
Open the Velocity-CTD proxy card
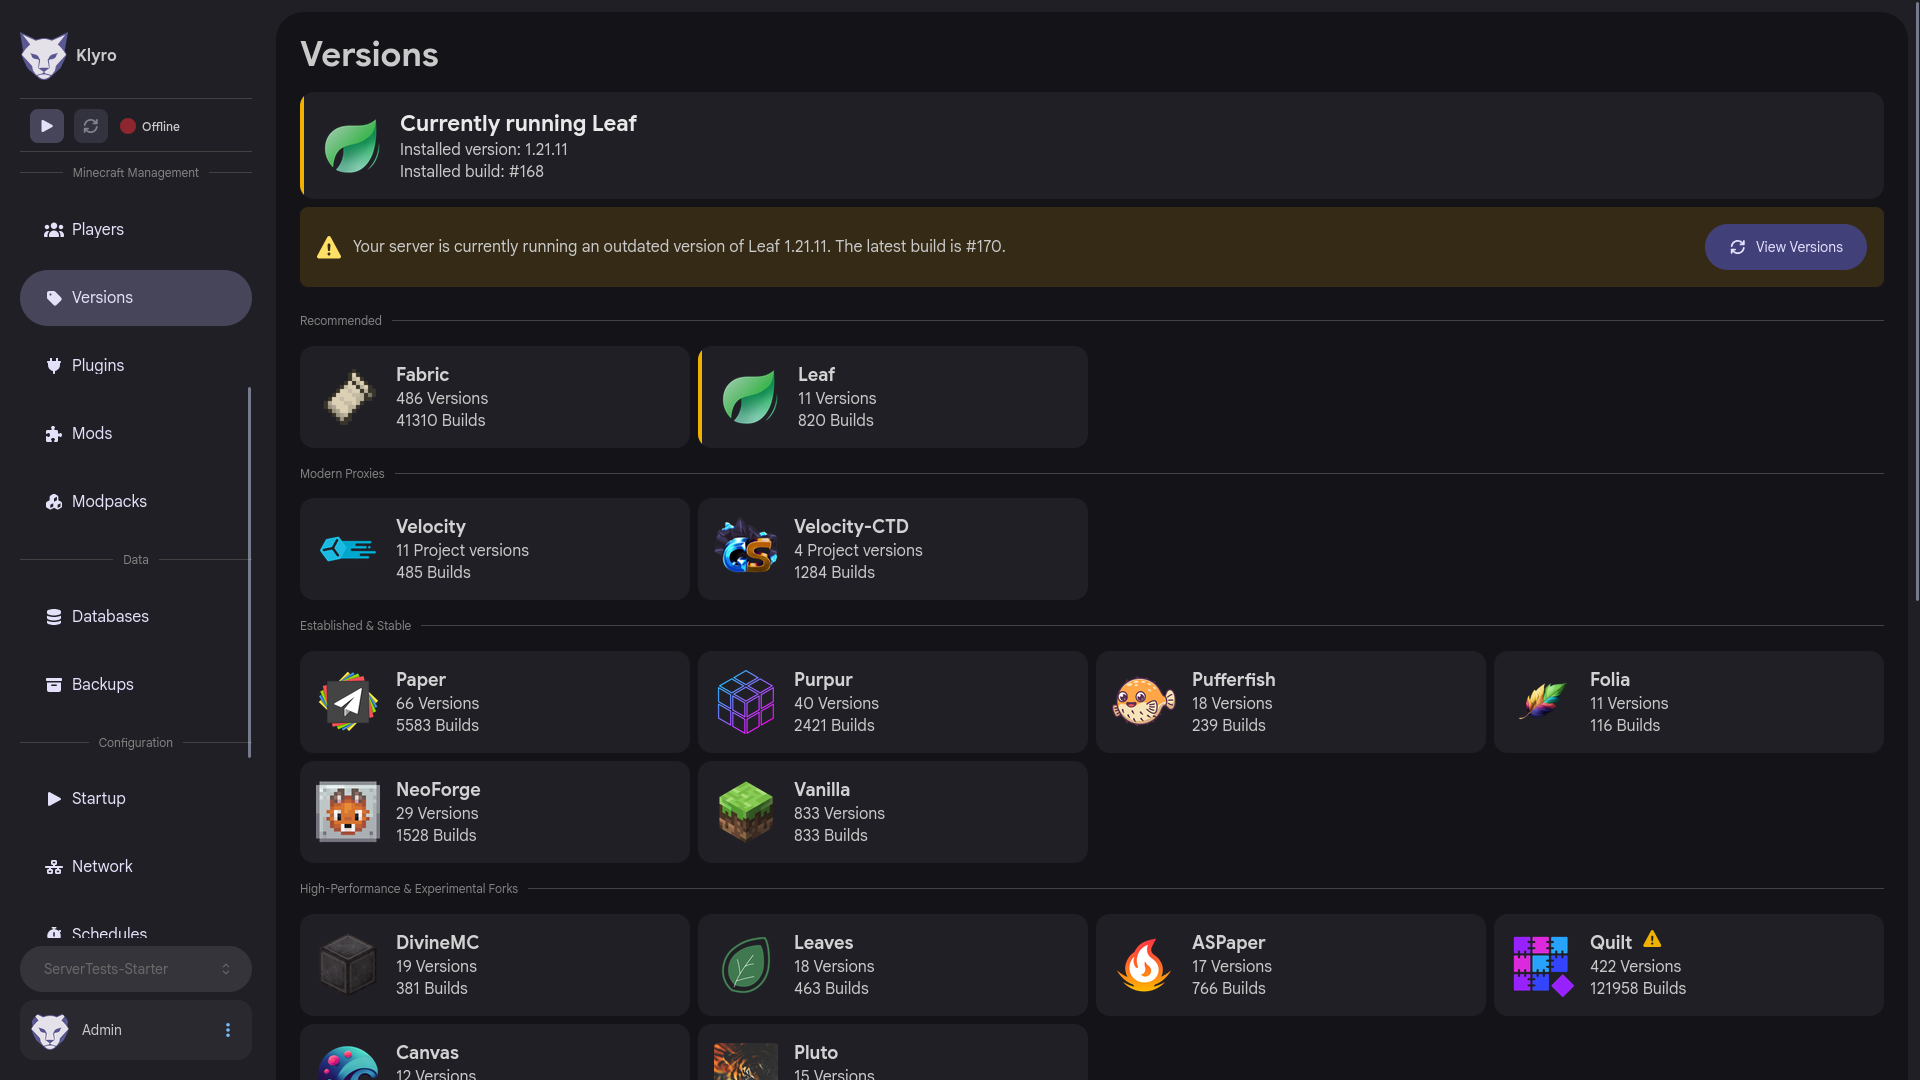coord(893,549)
